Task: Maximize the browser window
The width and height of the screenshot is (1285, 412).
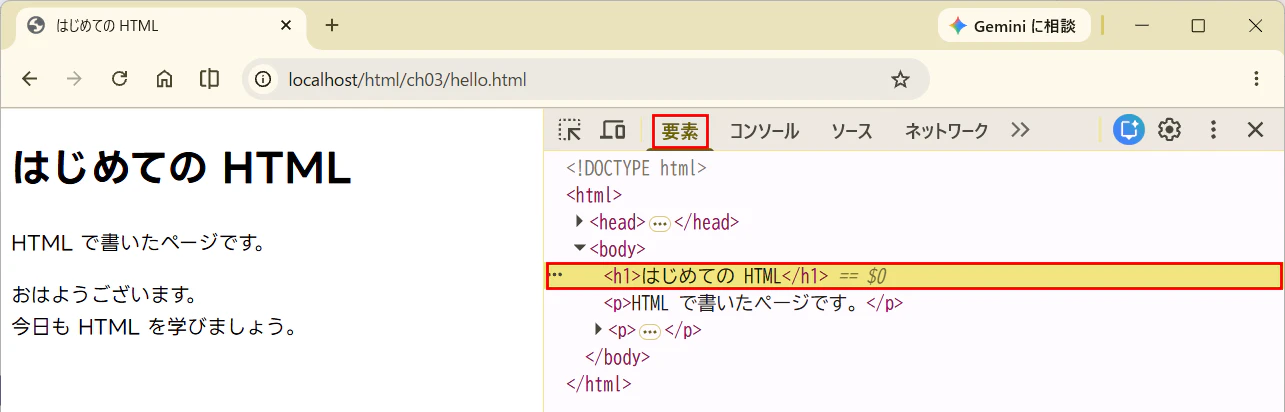Action: click(x=1198, y=26)
